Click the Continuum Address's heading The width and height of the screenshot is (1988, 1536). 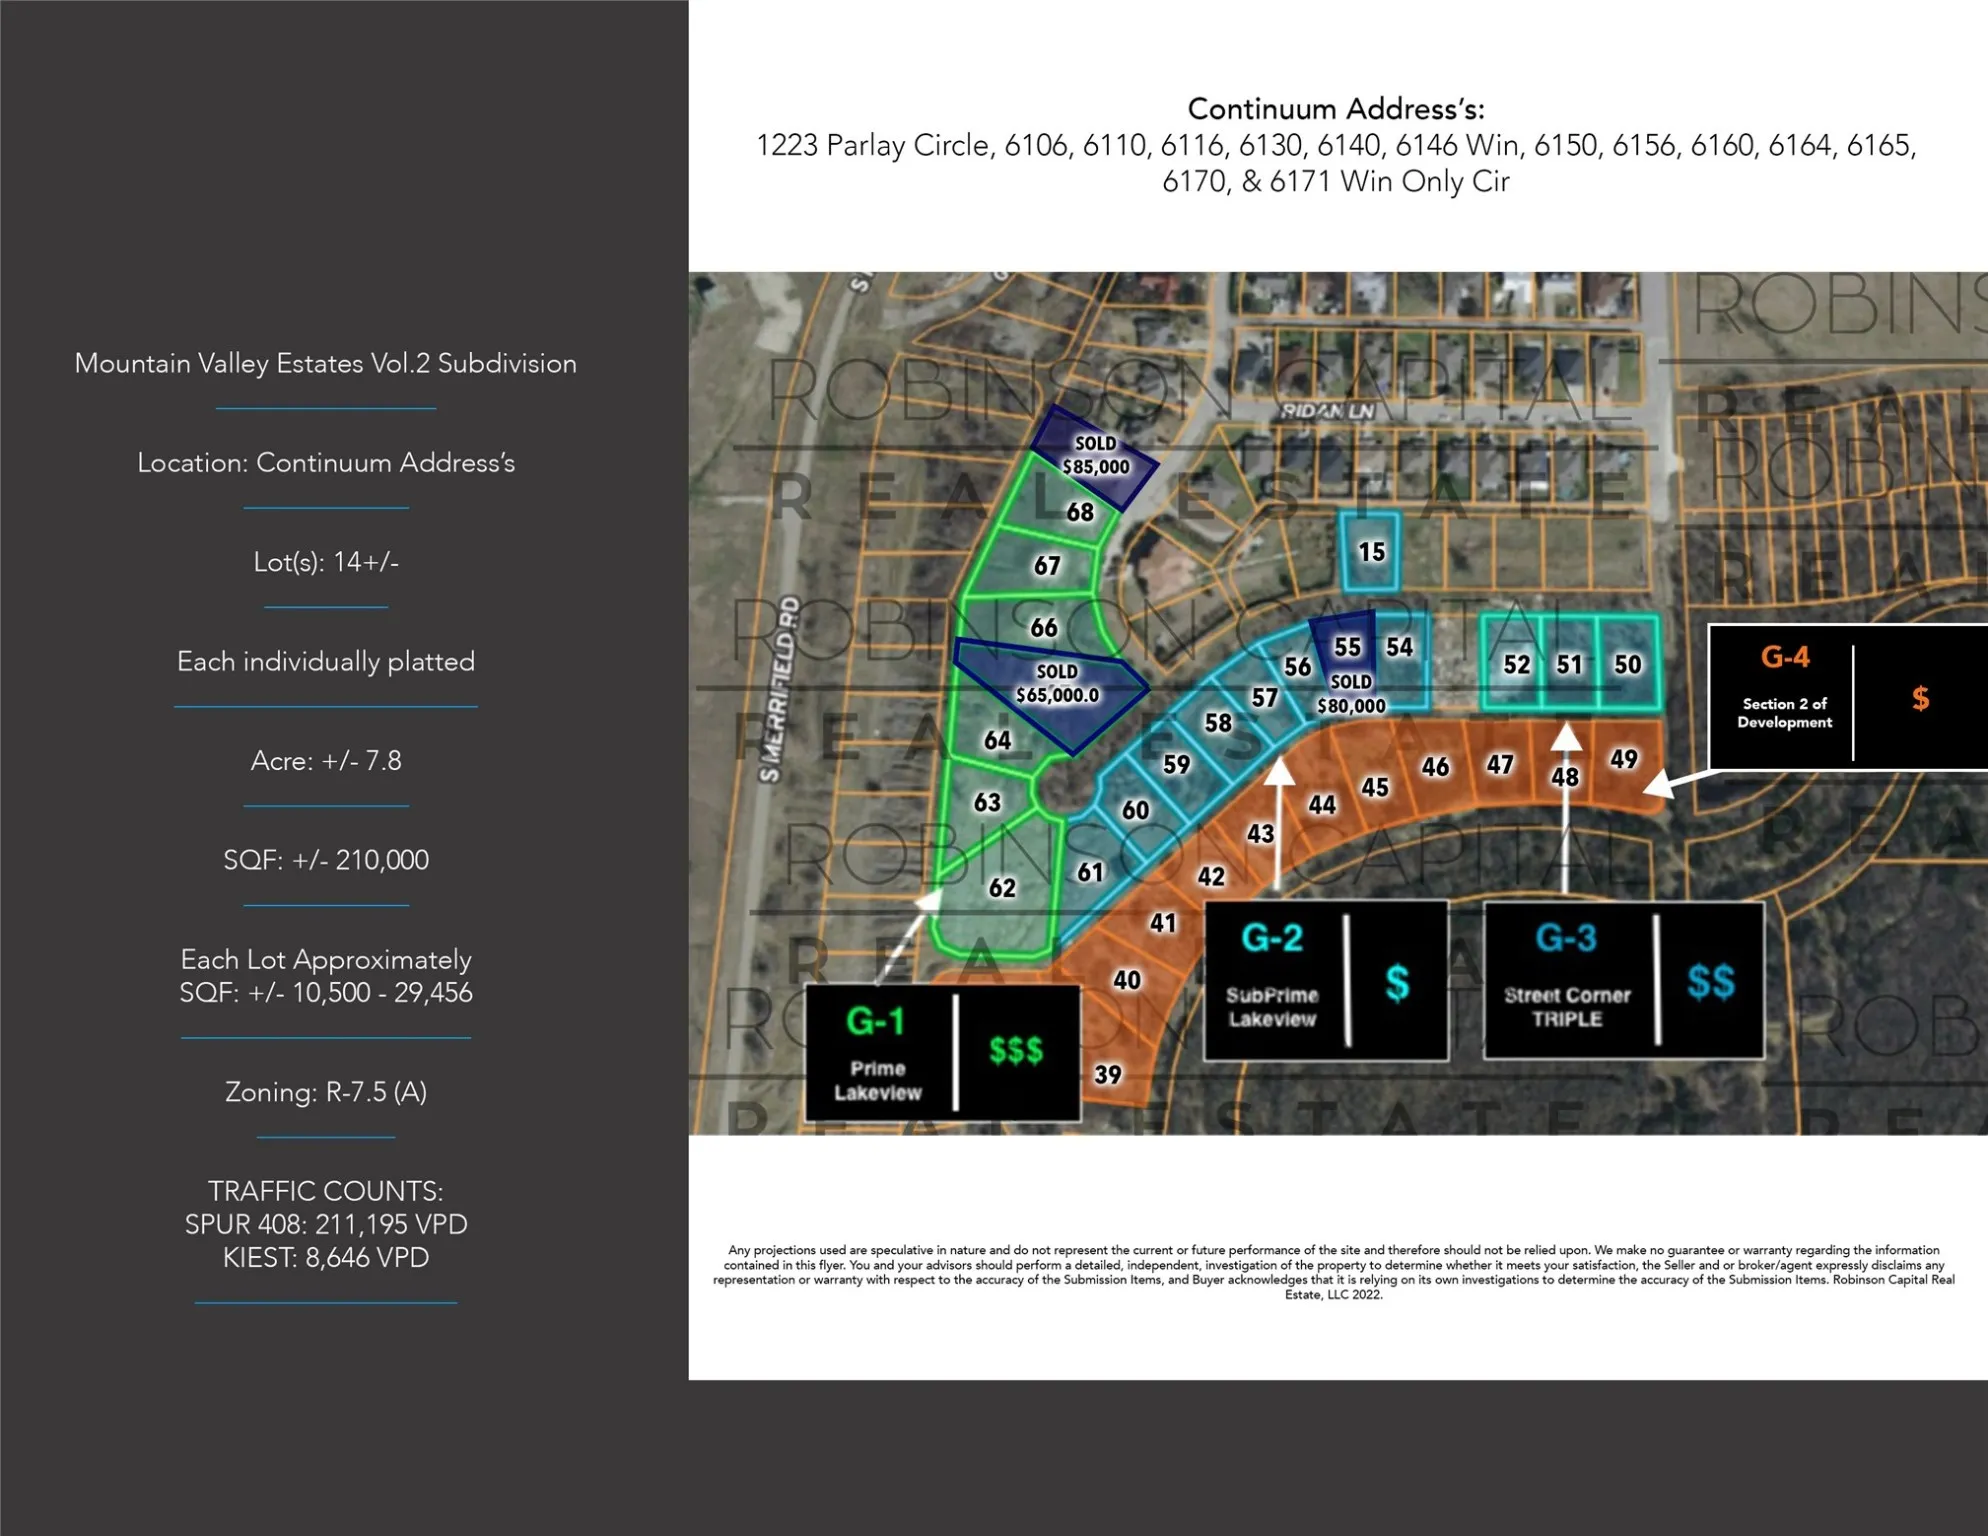[x=1335, y=109]
